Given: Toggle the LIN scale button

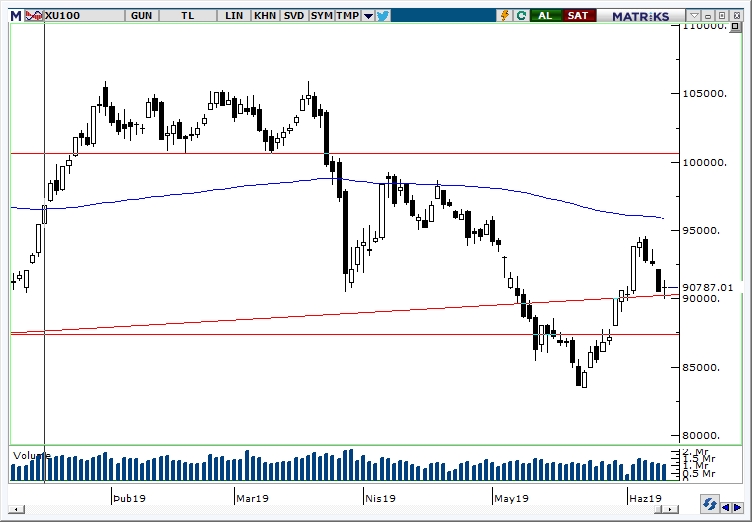Looking at the screenshot, I should point(234,15).
